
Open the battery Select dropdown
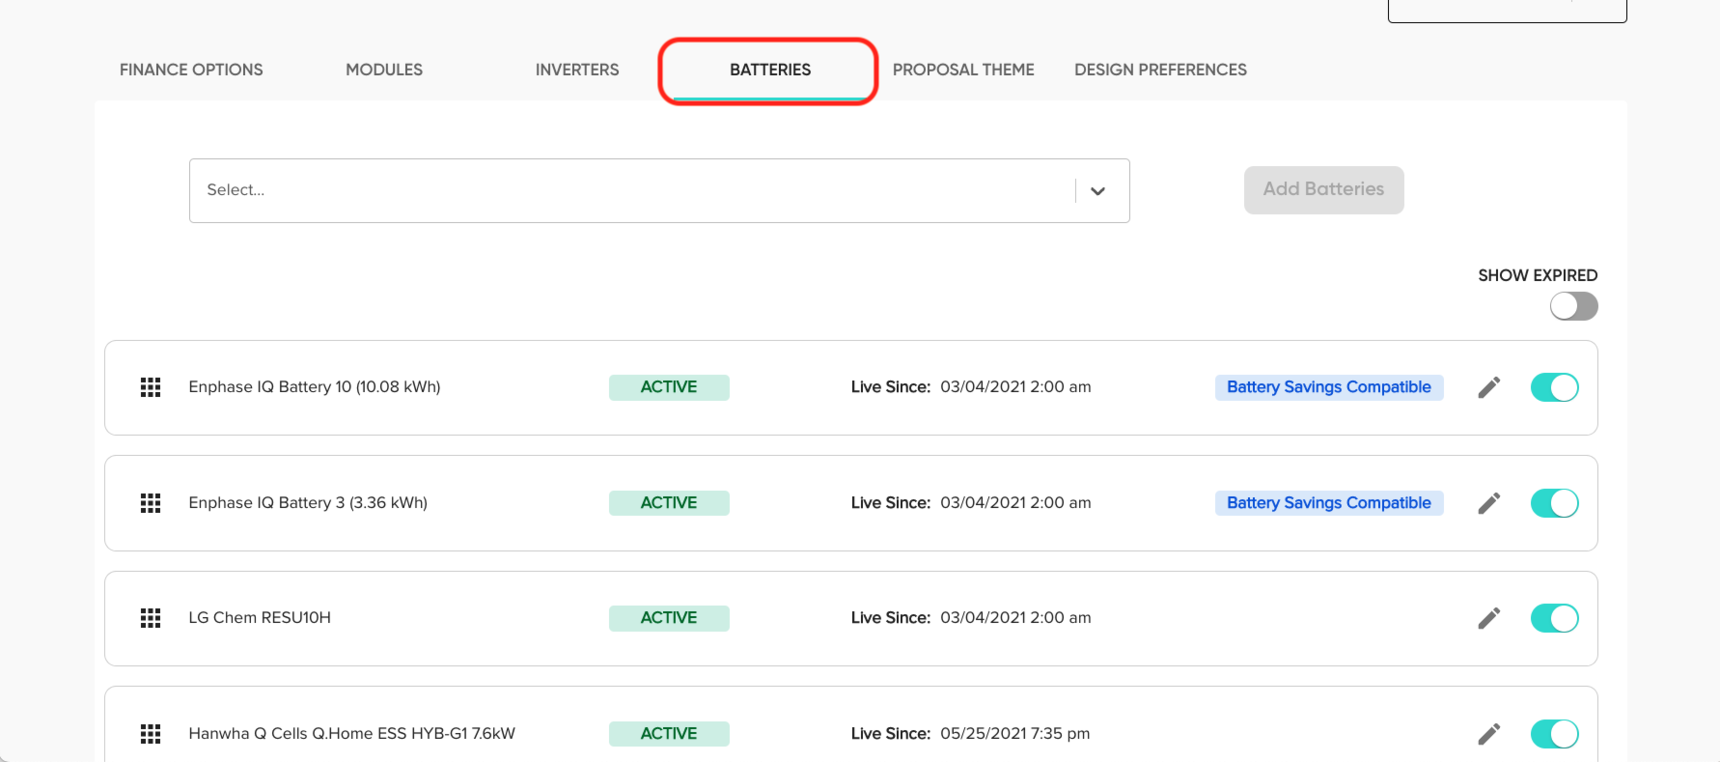tap(659, 190)
